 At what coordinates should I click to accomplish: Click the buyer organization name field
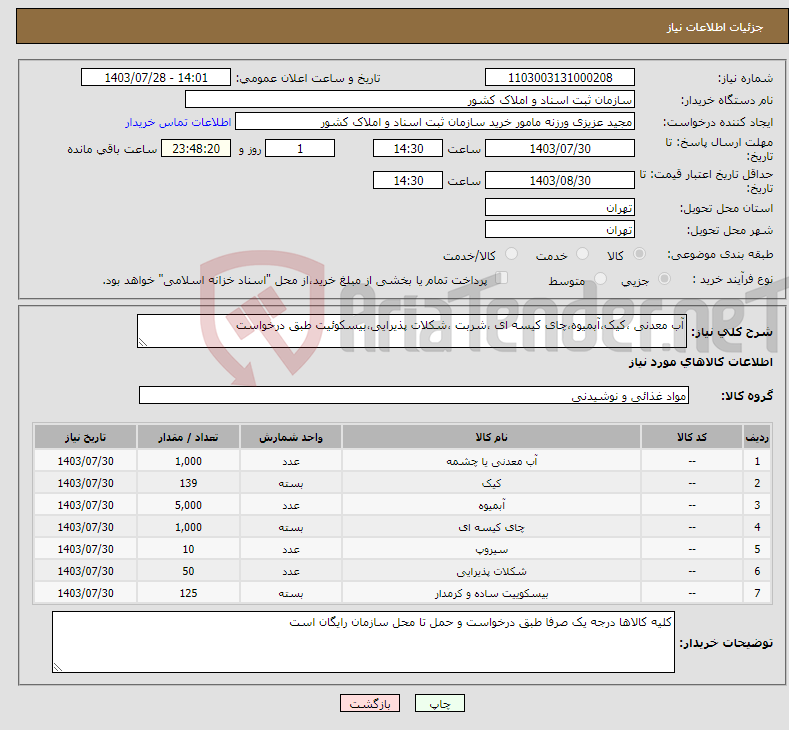pyautogui.click(x=410, y=100)
